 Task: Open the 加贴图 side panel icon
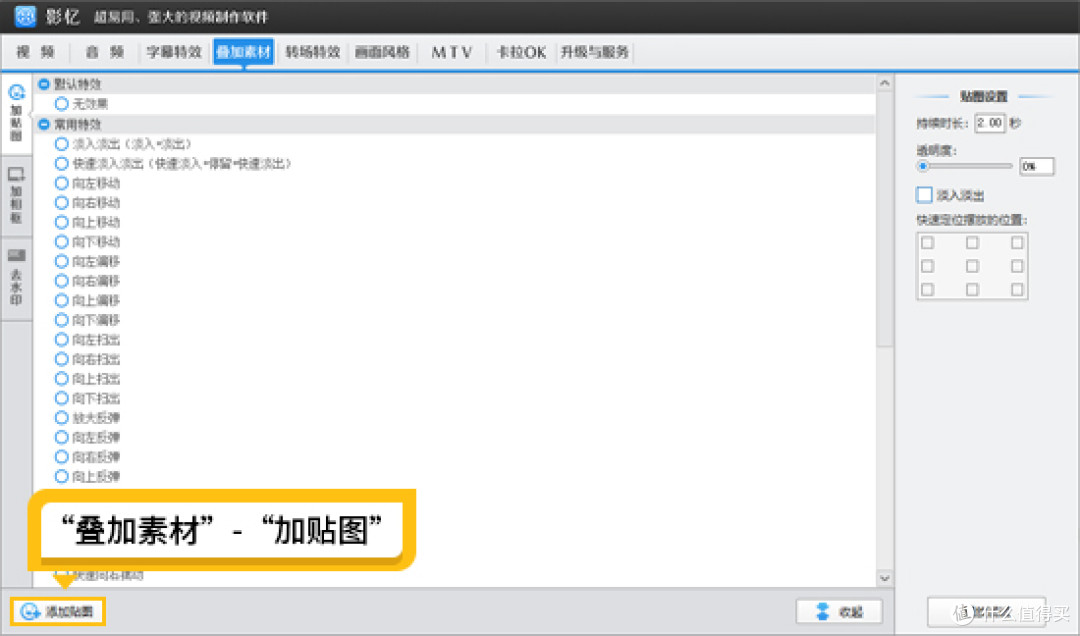[x=17, y=93]
